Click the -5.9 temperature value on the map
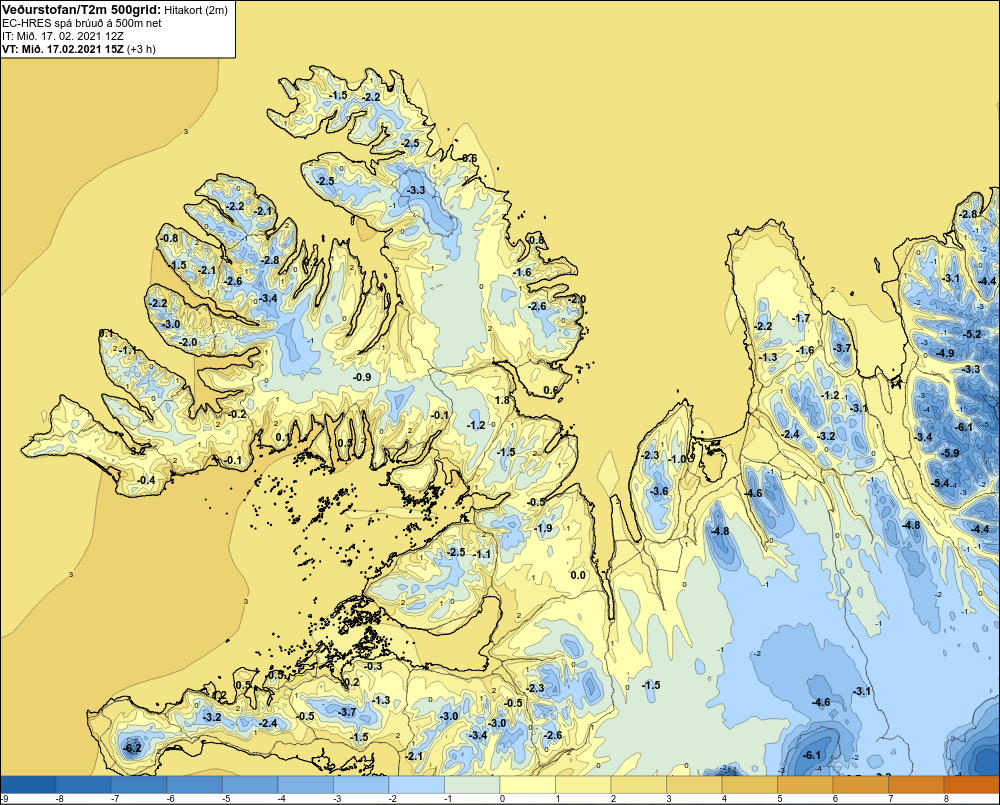The width and height of the screenshot is (1000, 805). coord(950,453)
